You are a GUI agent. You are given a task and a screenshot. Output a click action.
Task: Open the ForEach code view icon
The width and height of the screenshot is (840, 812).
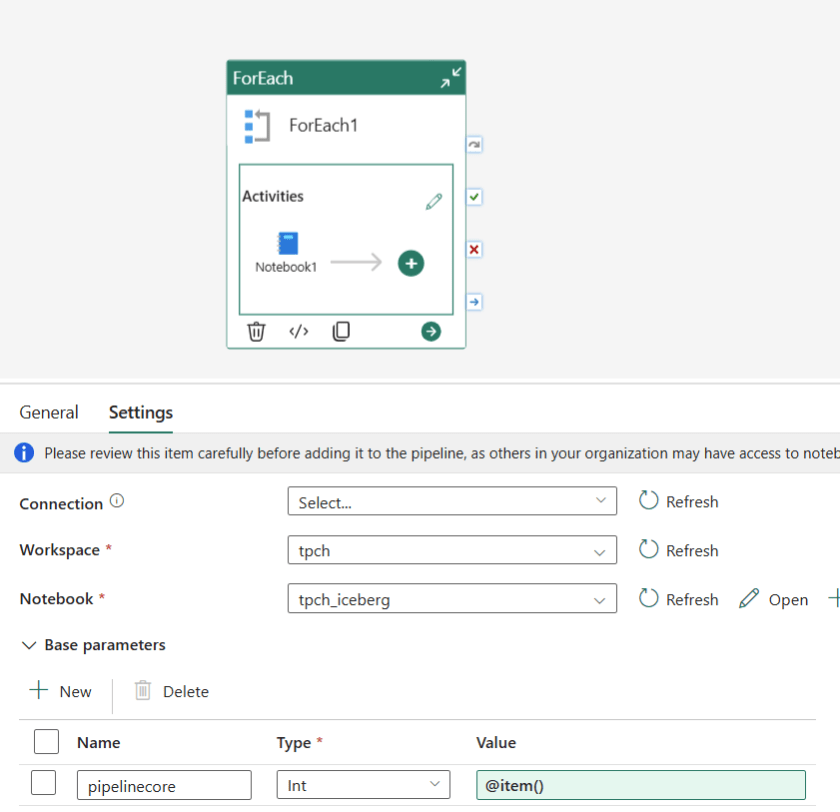click(298, 331)
